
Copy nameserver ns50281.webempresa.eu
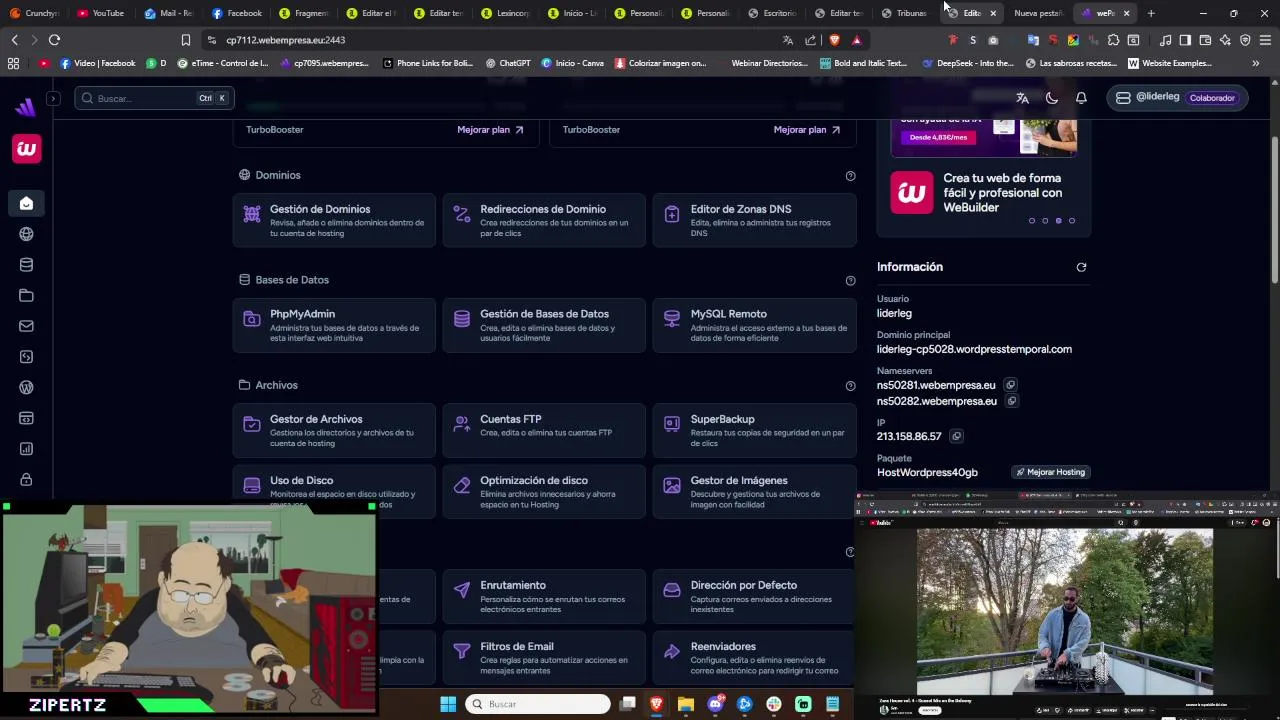point(1011,385)
